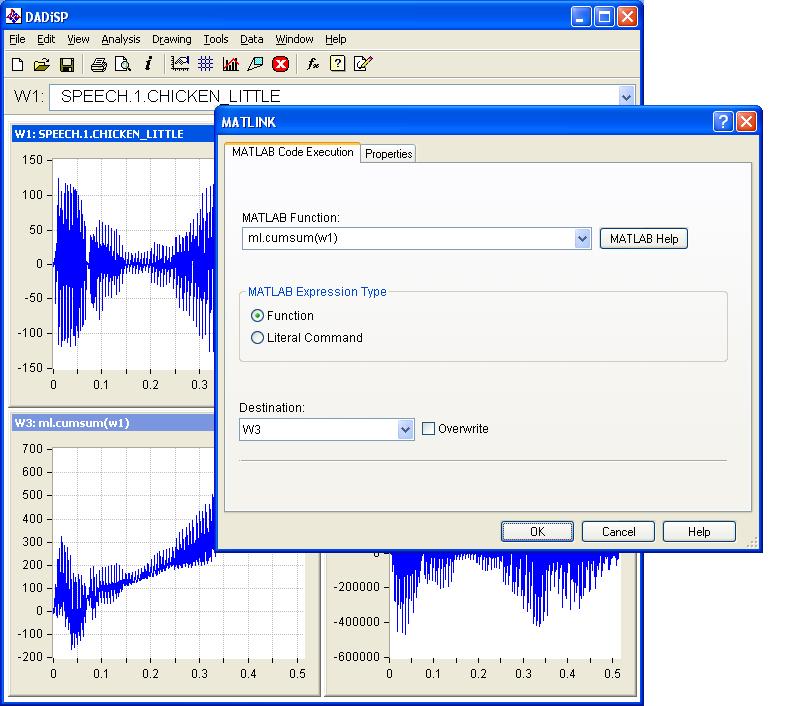Confirm with the OK button
The image size is (800, 706).
[x=537, y=532]
